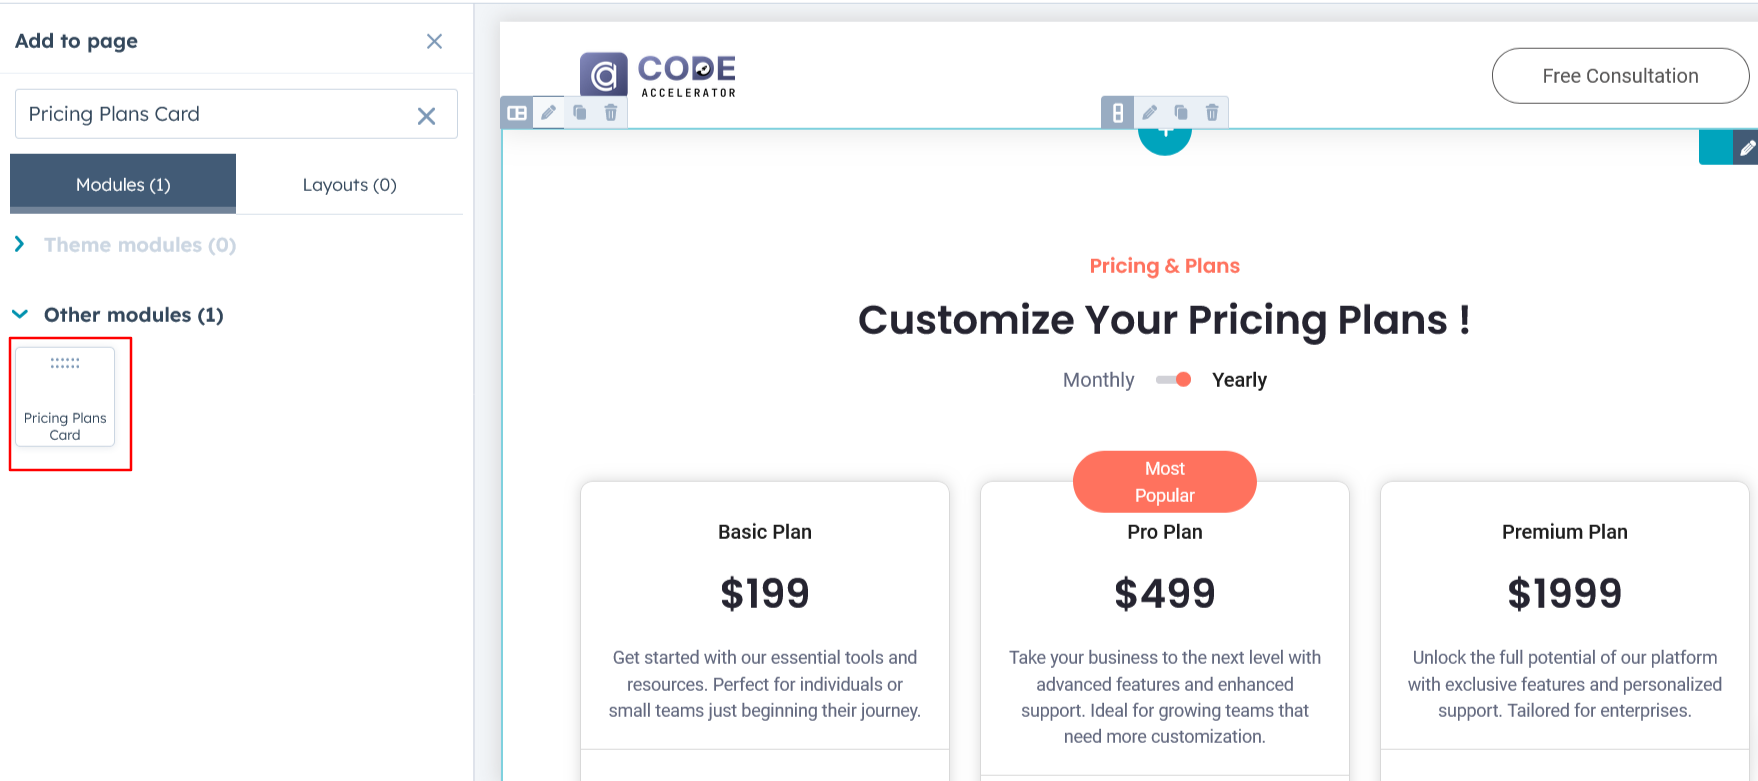Switch to the Layouts tab
This screenshot has height=781, width=1758.
(349, 185)
